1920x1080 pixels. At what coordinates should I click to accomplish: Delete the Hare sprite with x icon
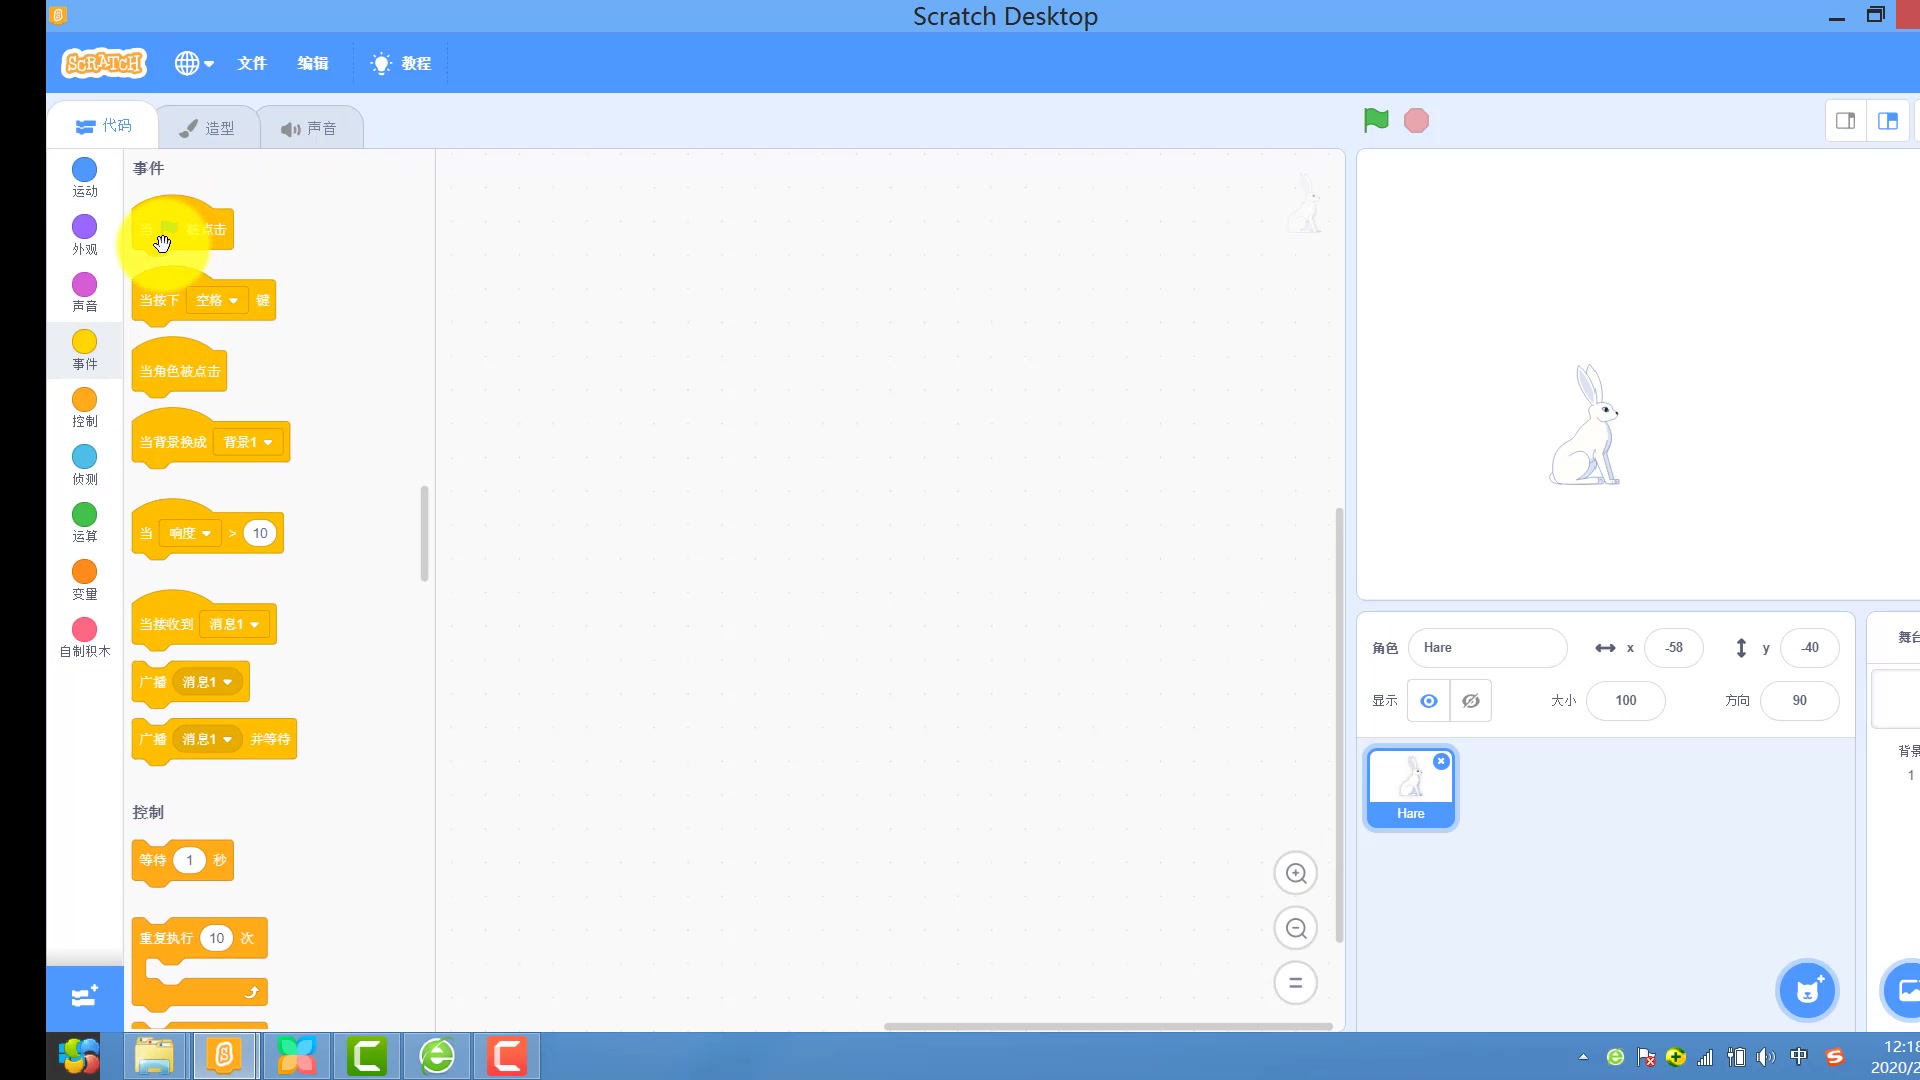[1441, 761]
